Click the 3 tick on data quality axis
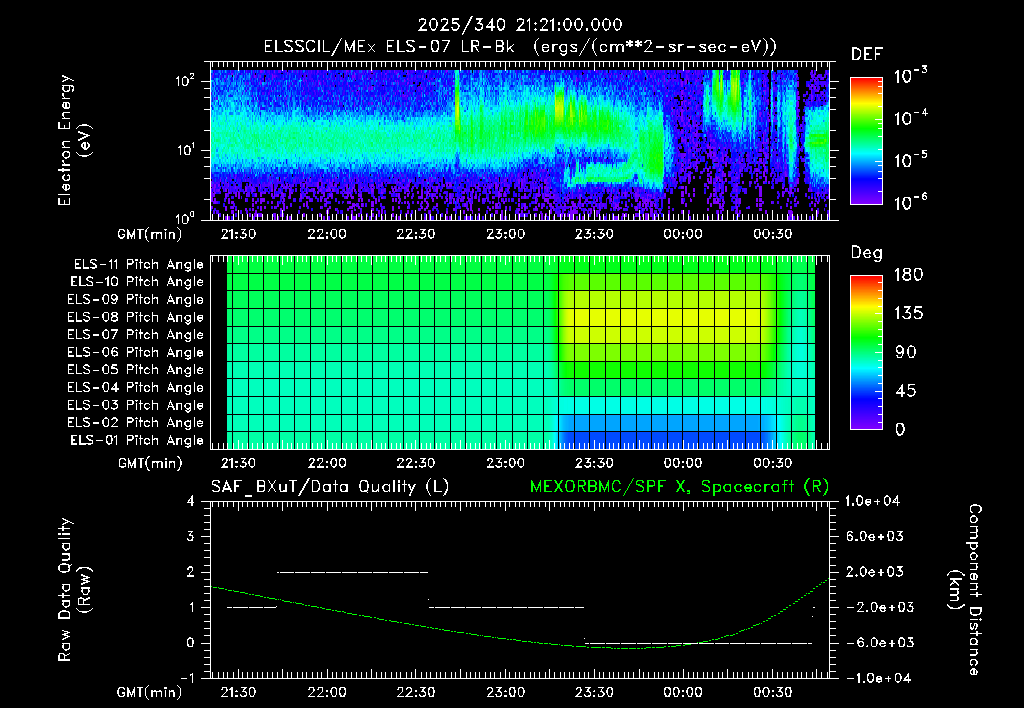The image size is (1024, 708). click(x=191, y=536)
